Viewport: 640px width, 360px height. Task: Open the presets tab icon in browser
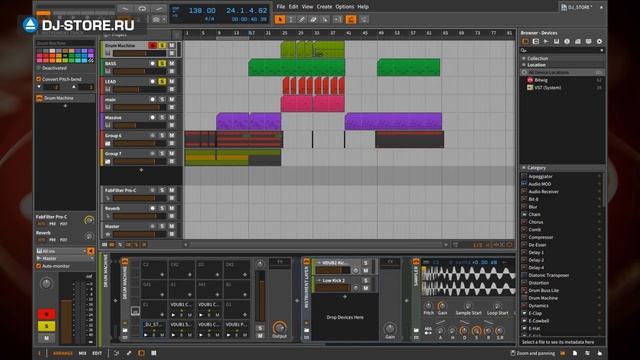[x=536, y=41]
